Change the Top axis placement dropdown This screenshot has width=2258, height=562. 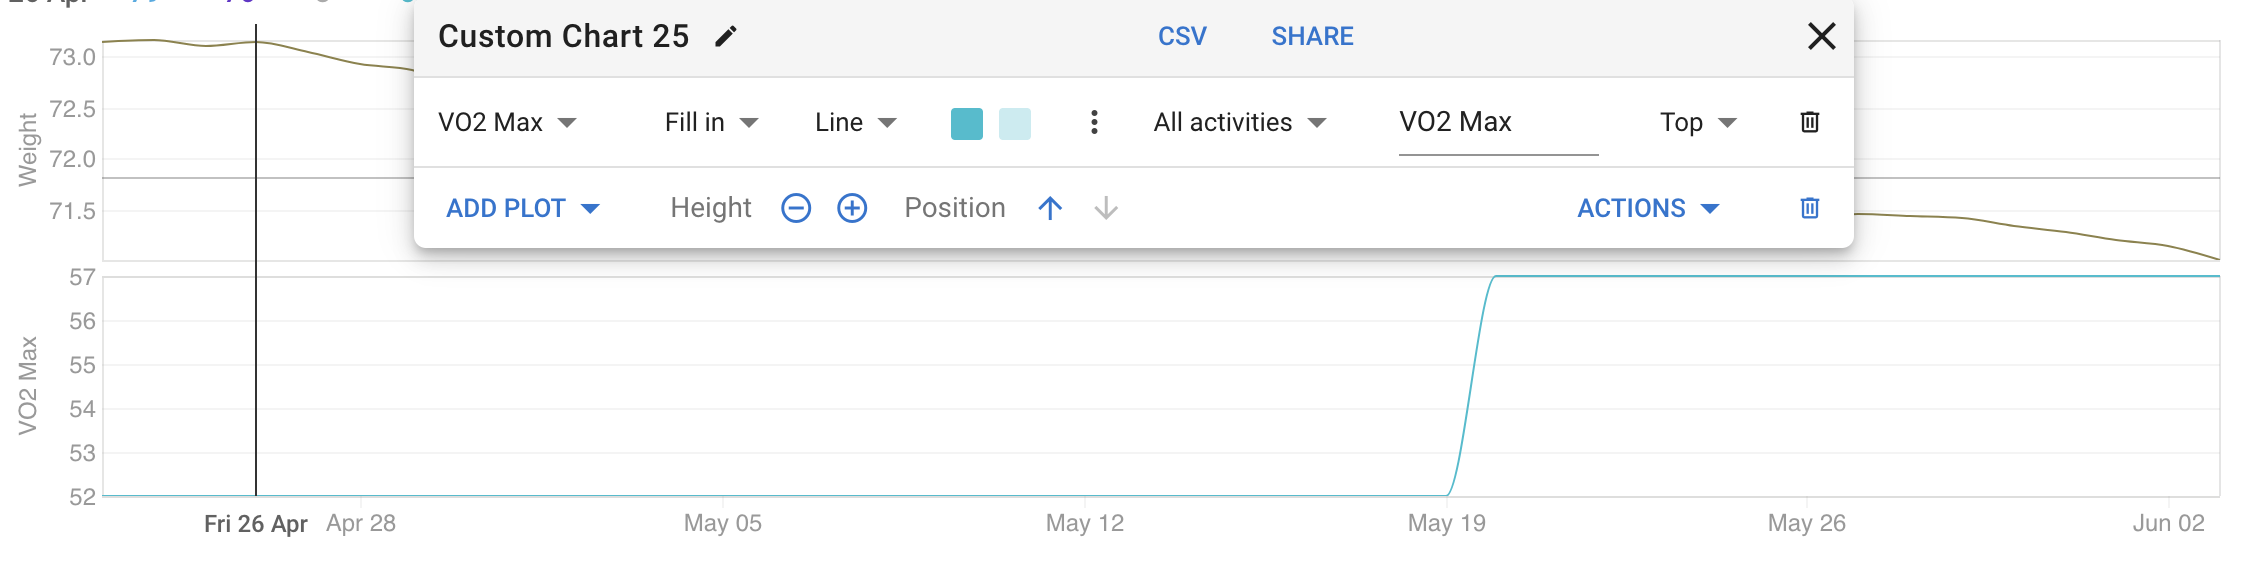coord(1698,122)
